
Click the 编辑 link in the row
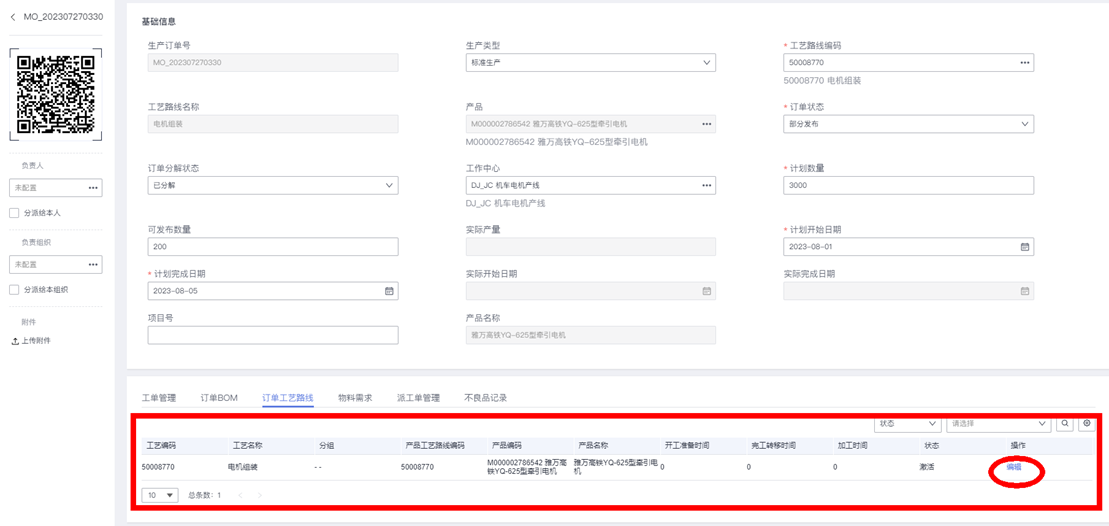coord(1014,467)
